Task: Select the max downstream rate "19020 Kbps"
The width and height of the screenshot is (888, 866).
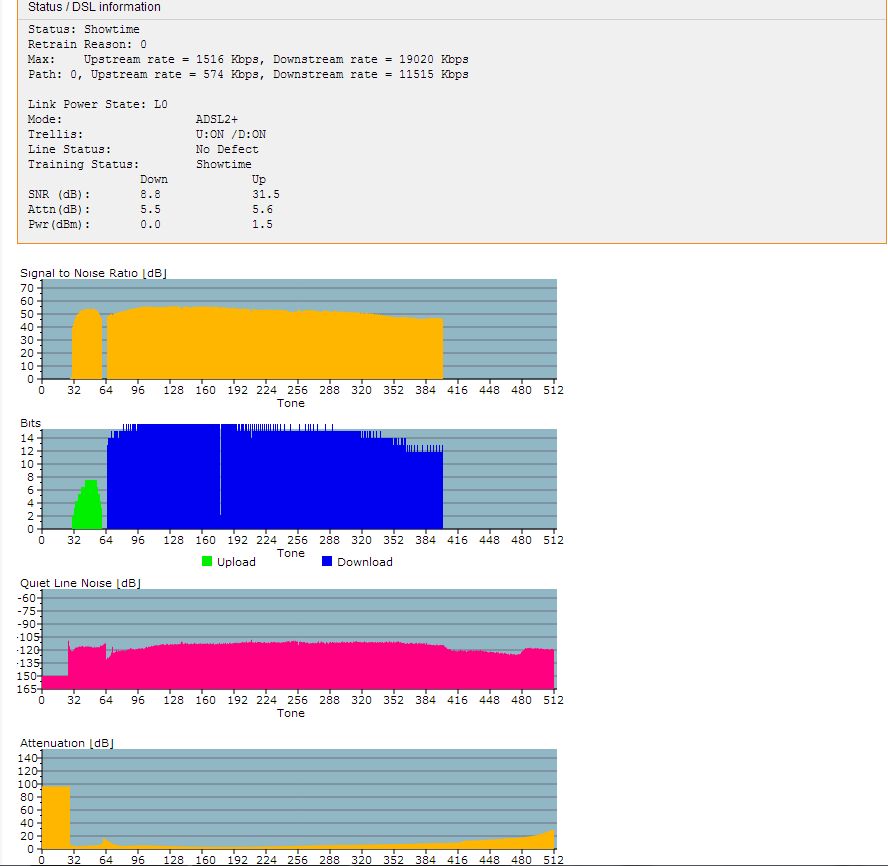Action: 434,59
